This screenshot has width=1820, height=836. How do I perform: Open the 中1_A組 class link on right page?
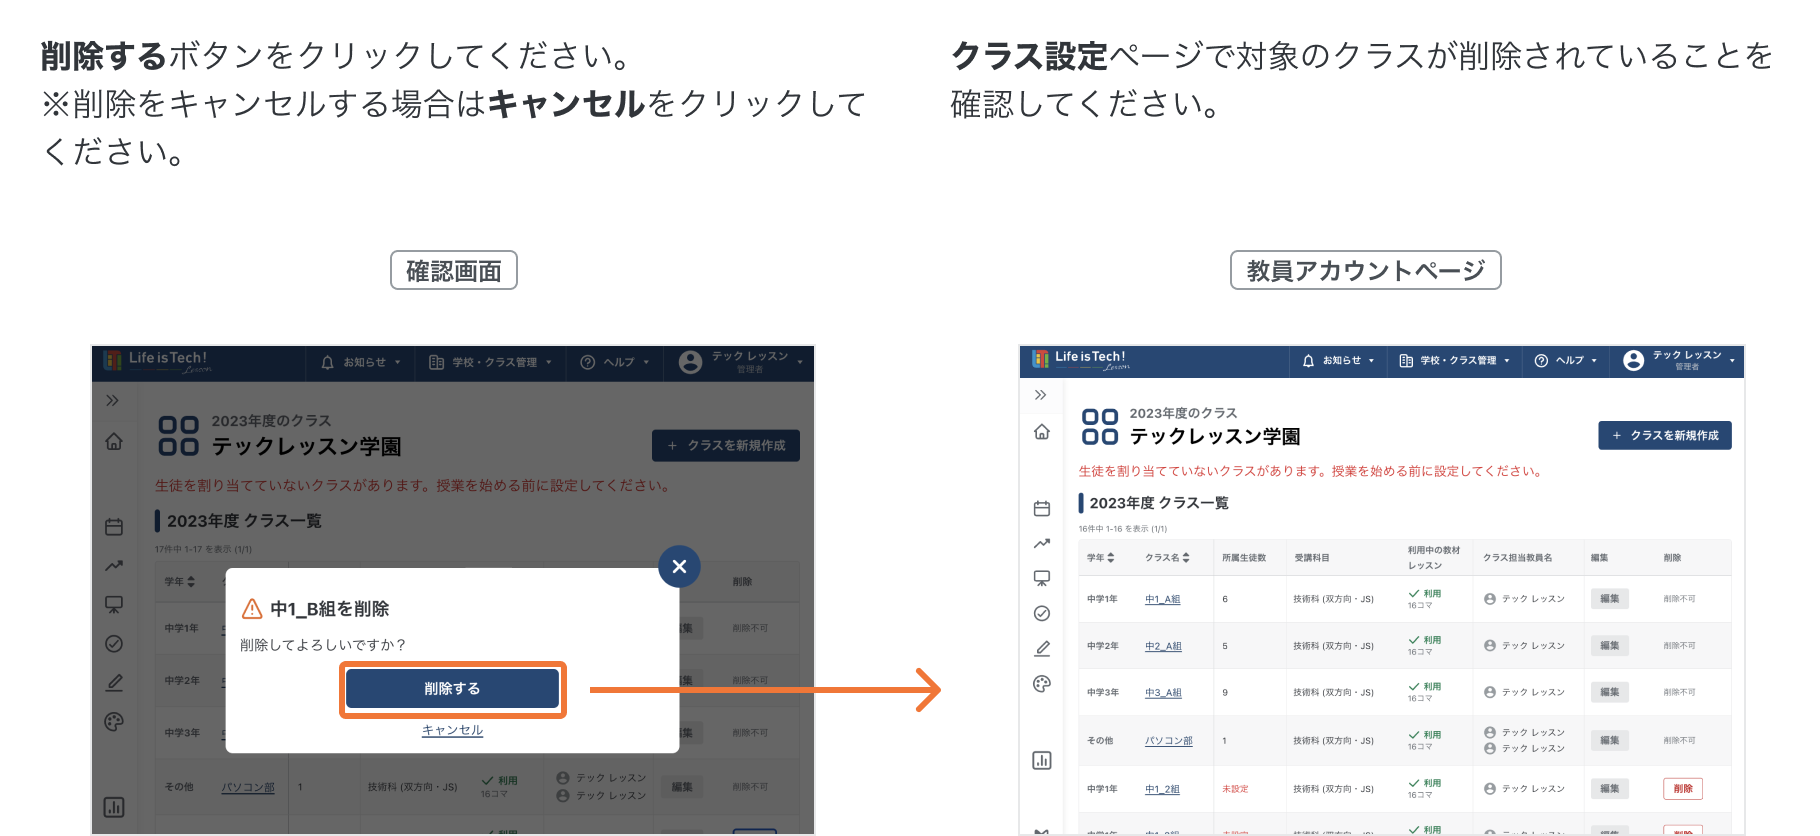1162,599
